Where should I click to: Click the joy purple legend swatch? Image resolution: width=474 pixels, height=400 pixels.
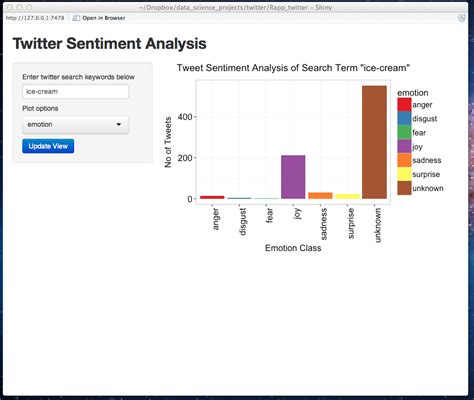point(404,147)
